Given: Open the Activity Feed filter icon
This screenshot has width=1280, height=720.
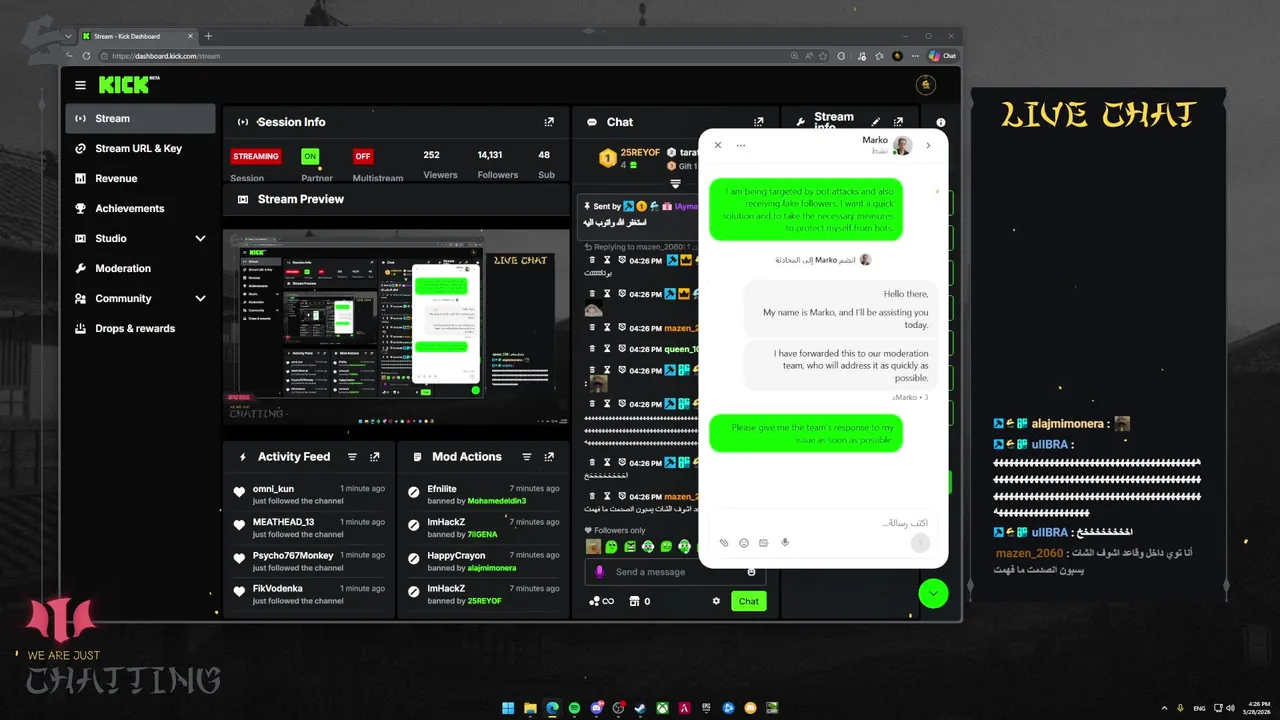Looking at the screenshot, I should [x=352, y=457].
